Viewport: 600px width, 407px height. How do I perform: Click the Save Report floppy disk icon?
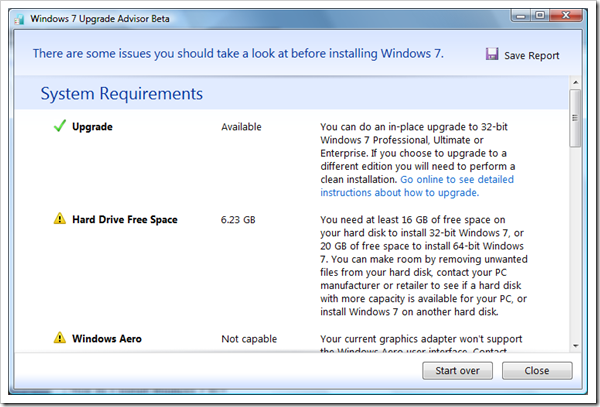pyautogui.click(x=492, y=54)
